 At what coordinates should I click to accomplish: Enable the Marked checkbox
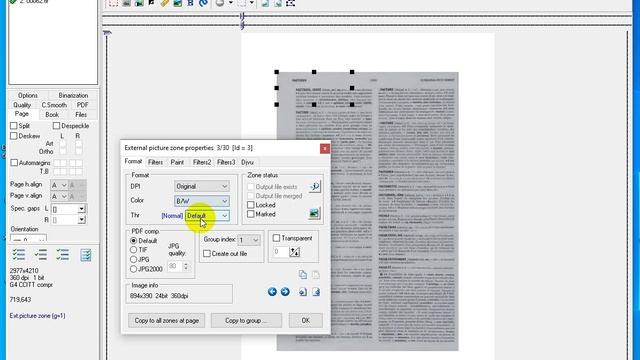[251, 214]
